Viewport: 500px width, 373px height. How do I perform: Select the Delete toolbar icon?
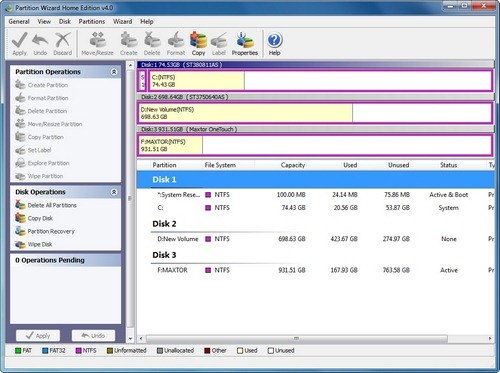(x=152, y=44)
